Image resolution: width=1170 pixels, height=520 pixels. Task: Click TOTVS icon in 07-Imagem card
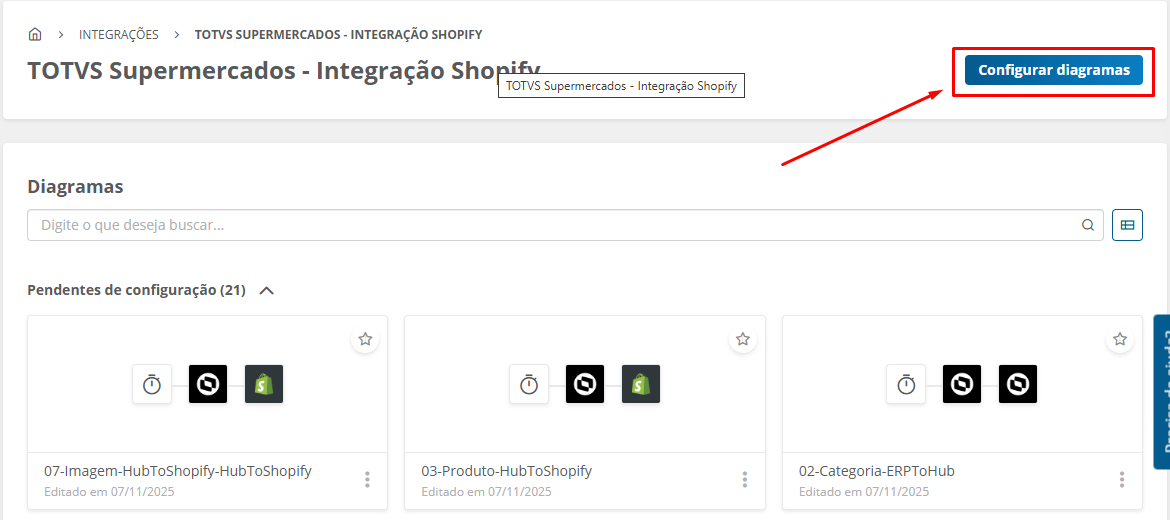pos(207,384)
